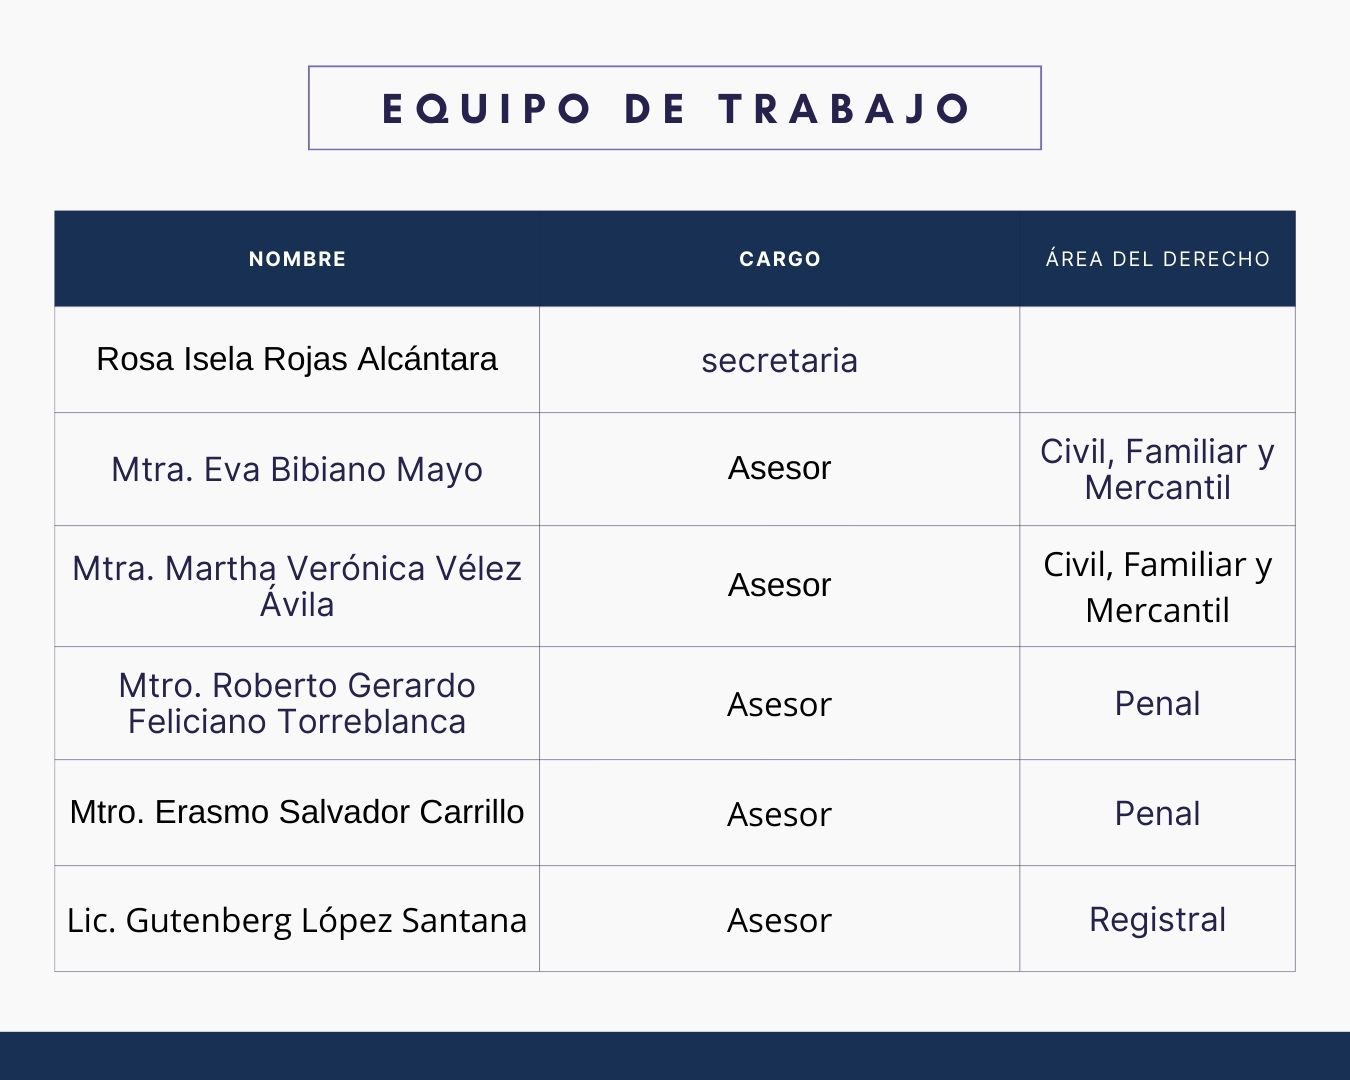
Task: Select Mtra. Martha Verónica Vélez Ávila cell
Action: (x=297, y=586)
